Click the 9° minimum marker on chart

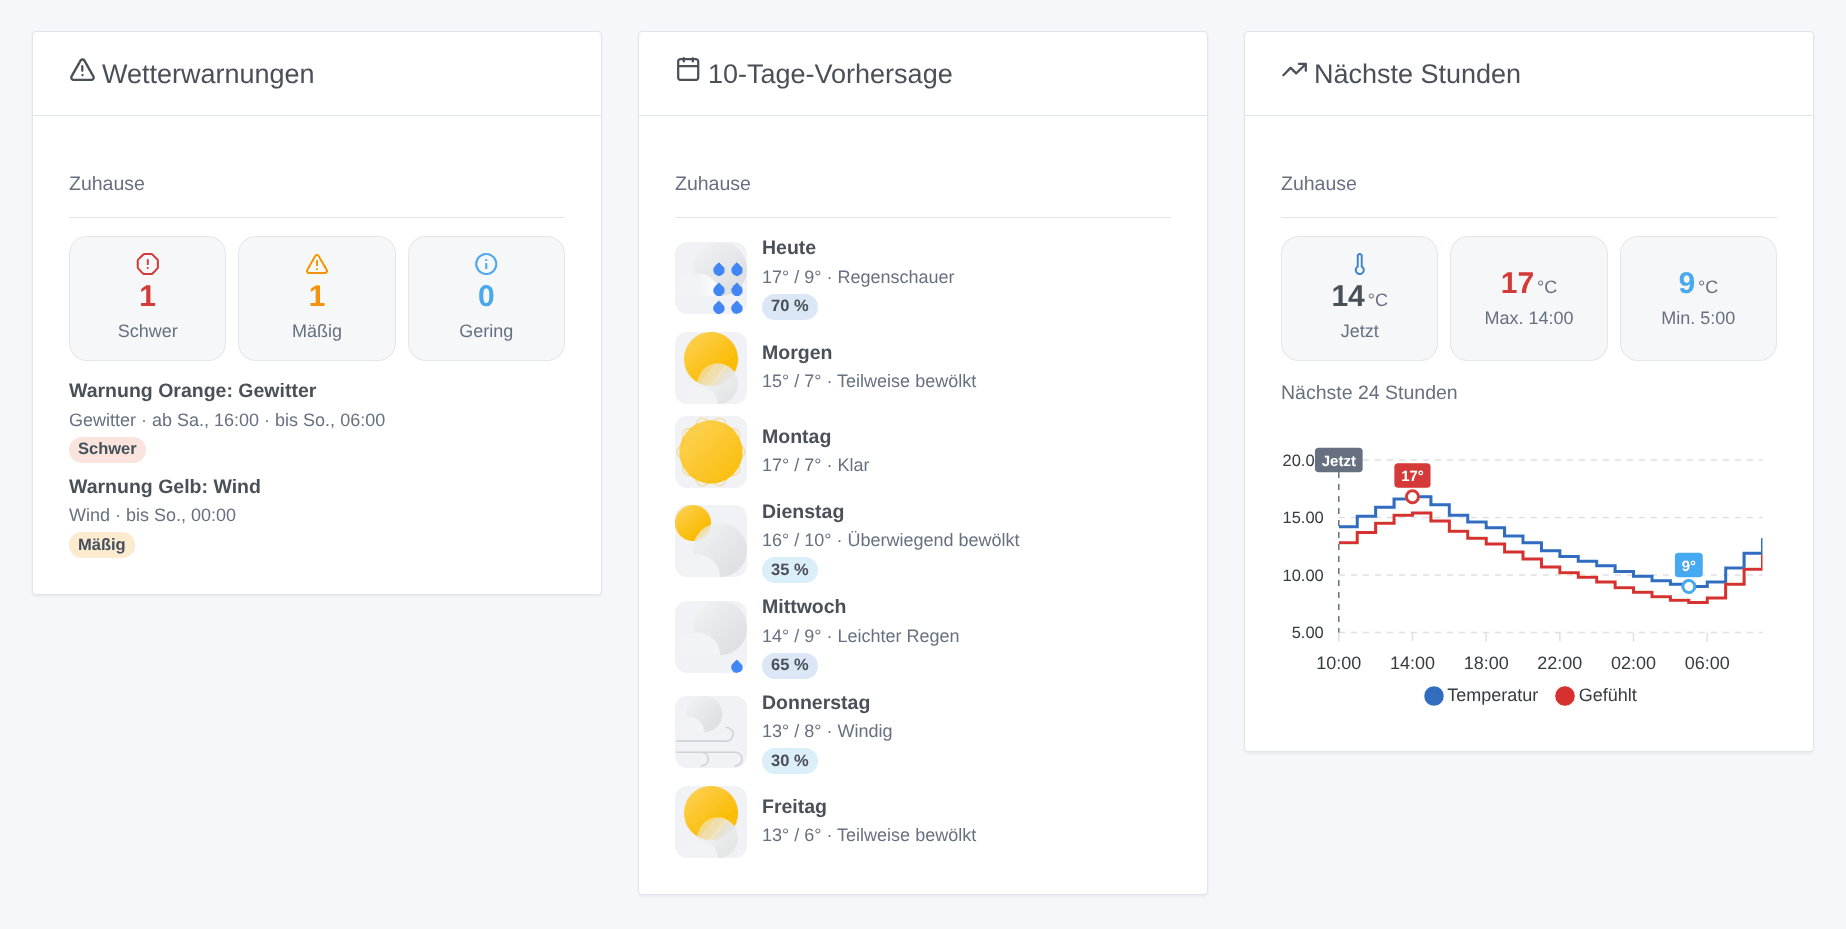1688,565
